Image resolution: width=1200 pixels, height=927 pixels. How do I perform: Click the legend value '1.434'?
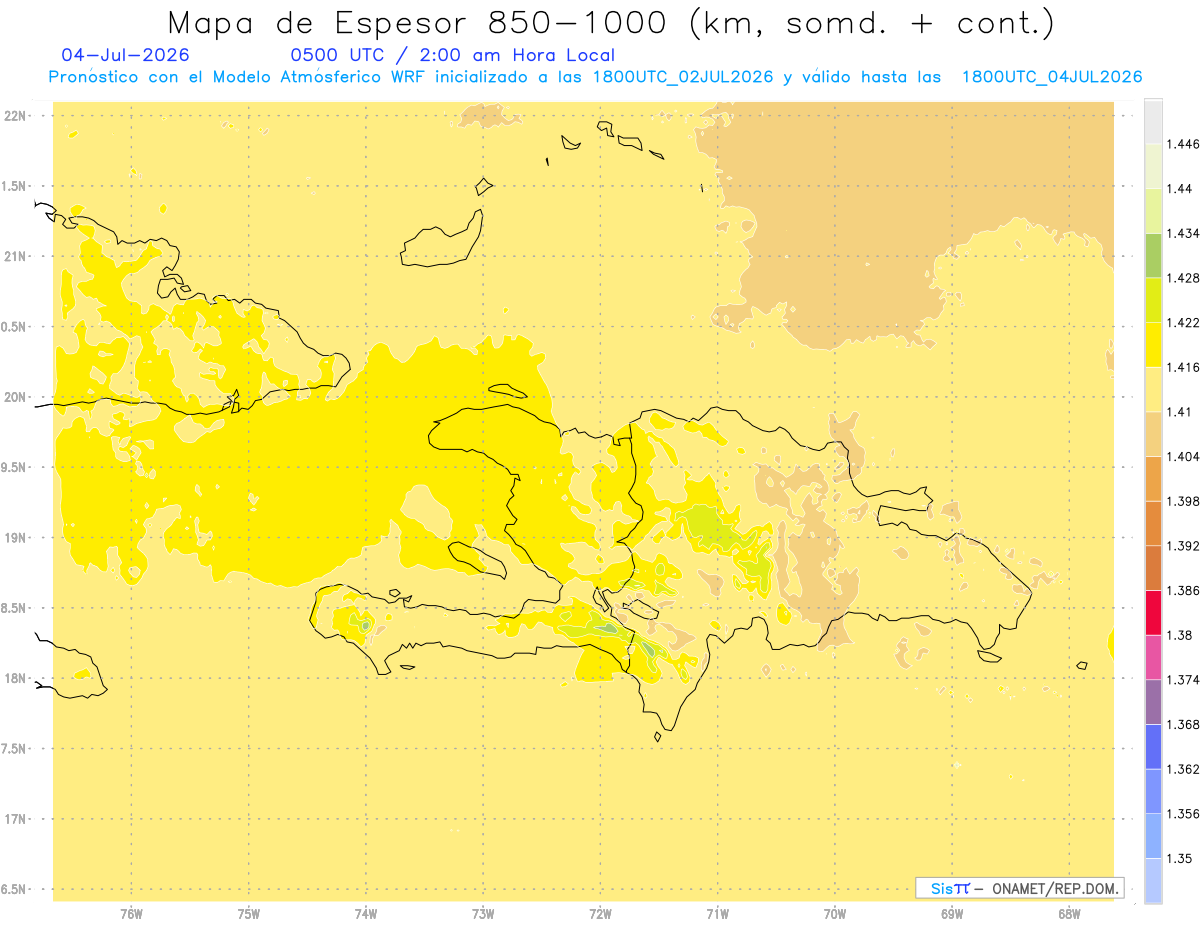1183,234
